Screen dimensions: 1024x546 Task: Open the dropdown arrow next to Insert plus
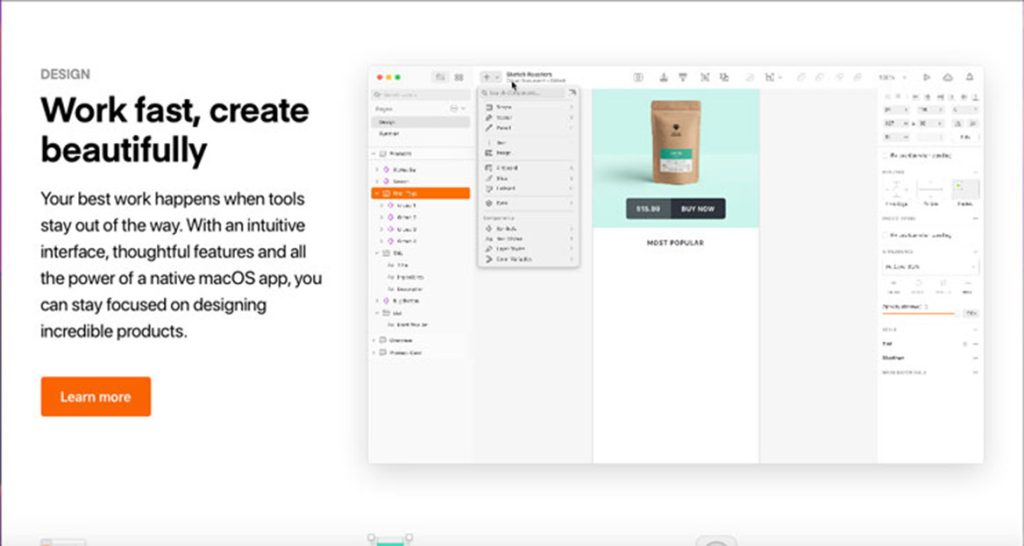497,77
